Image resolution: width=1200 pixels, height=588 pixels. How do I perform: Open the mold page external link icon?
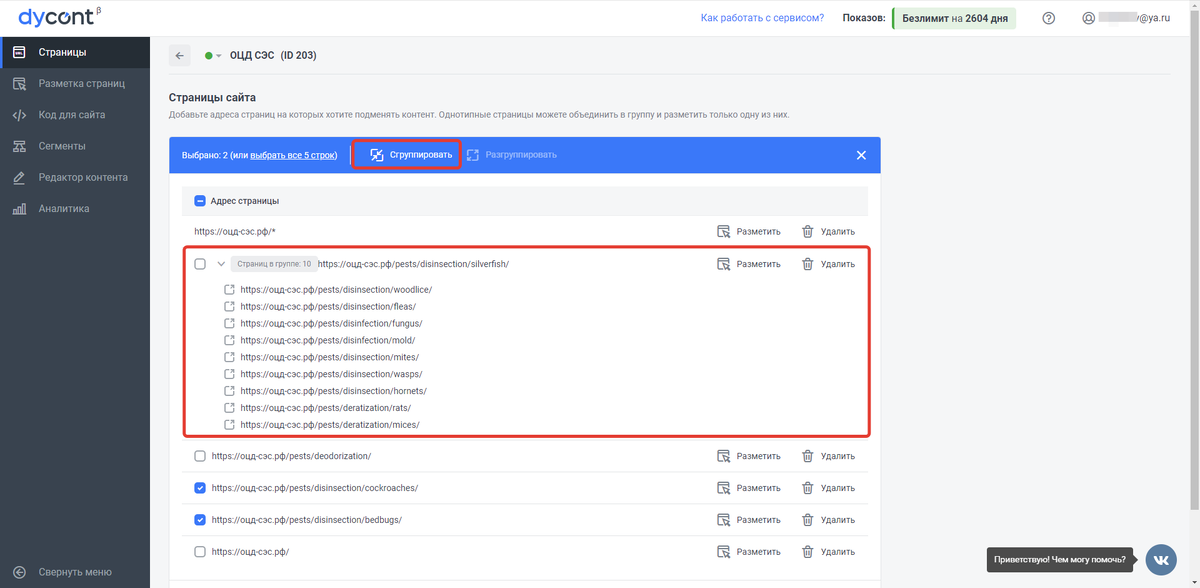point(229,340)
